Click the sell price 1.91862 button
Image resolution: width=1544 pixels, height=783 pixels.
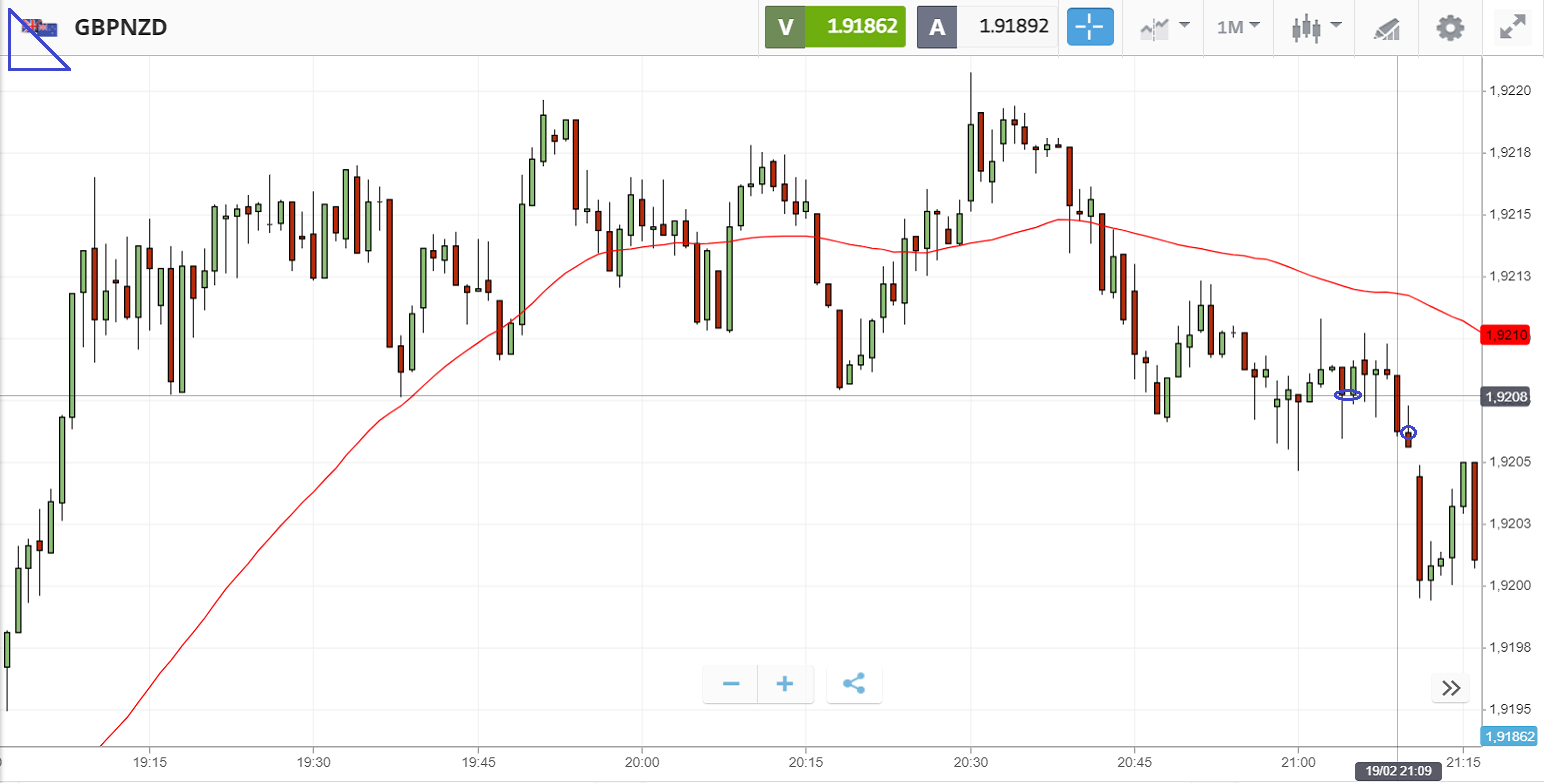coord(835,27)
